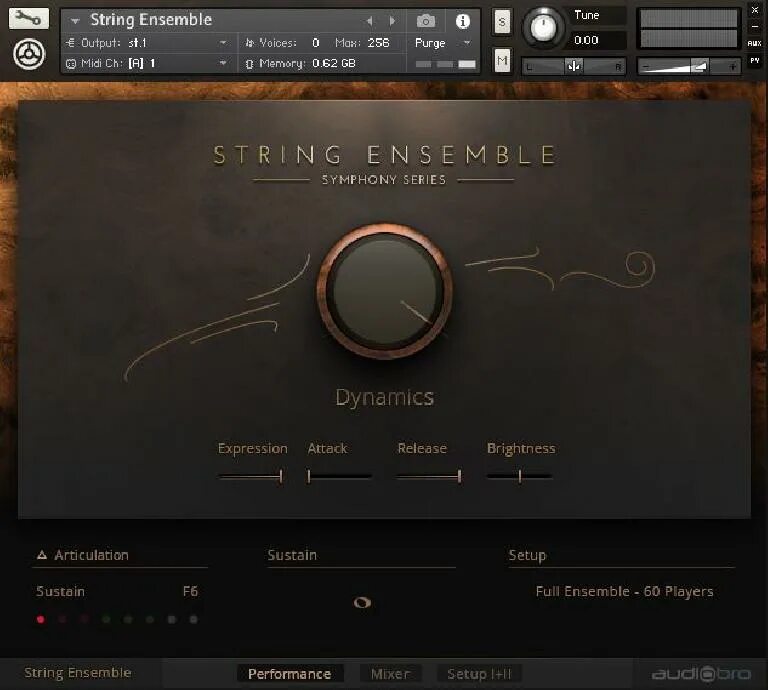
Task: Click the large Dynamics knob
Action: click(x=384, y=291)
